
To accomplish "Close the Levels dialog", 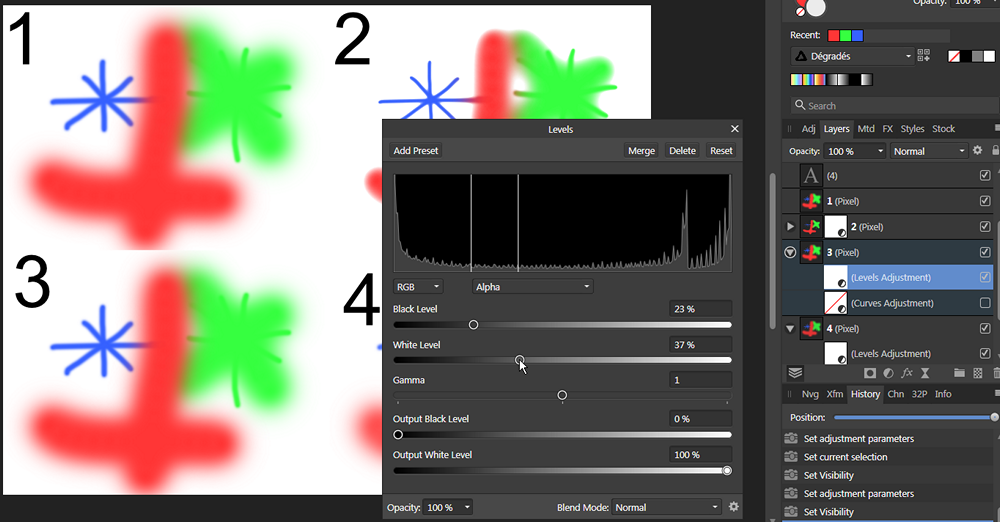I will pos(735,129).
